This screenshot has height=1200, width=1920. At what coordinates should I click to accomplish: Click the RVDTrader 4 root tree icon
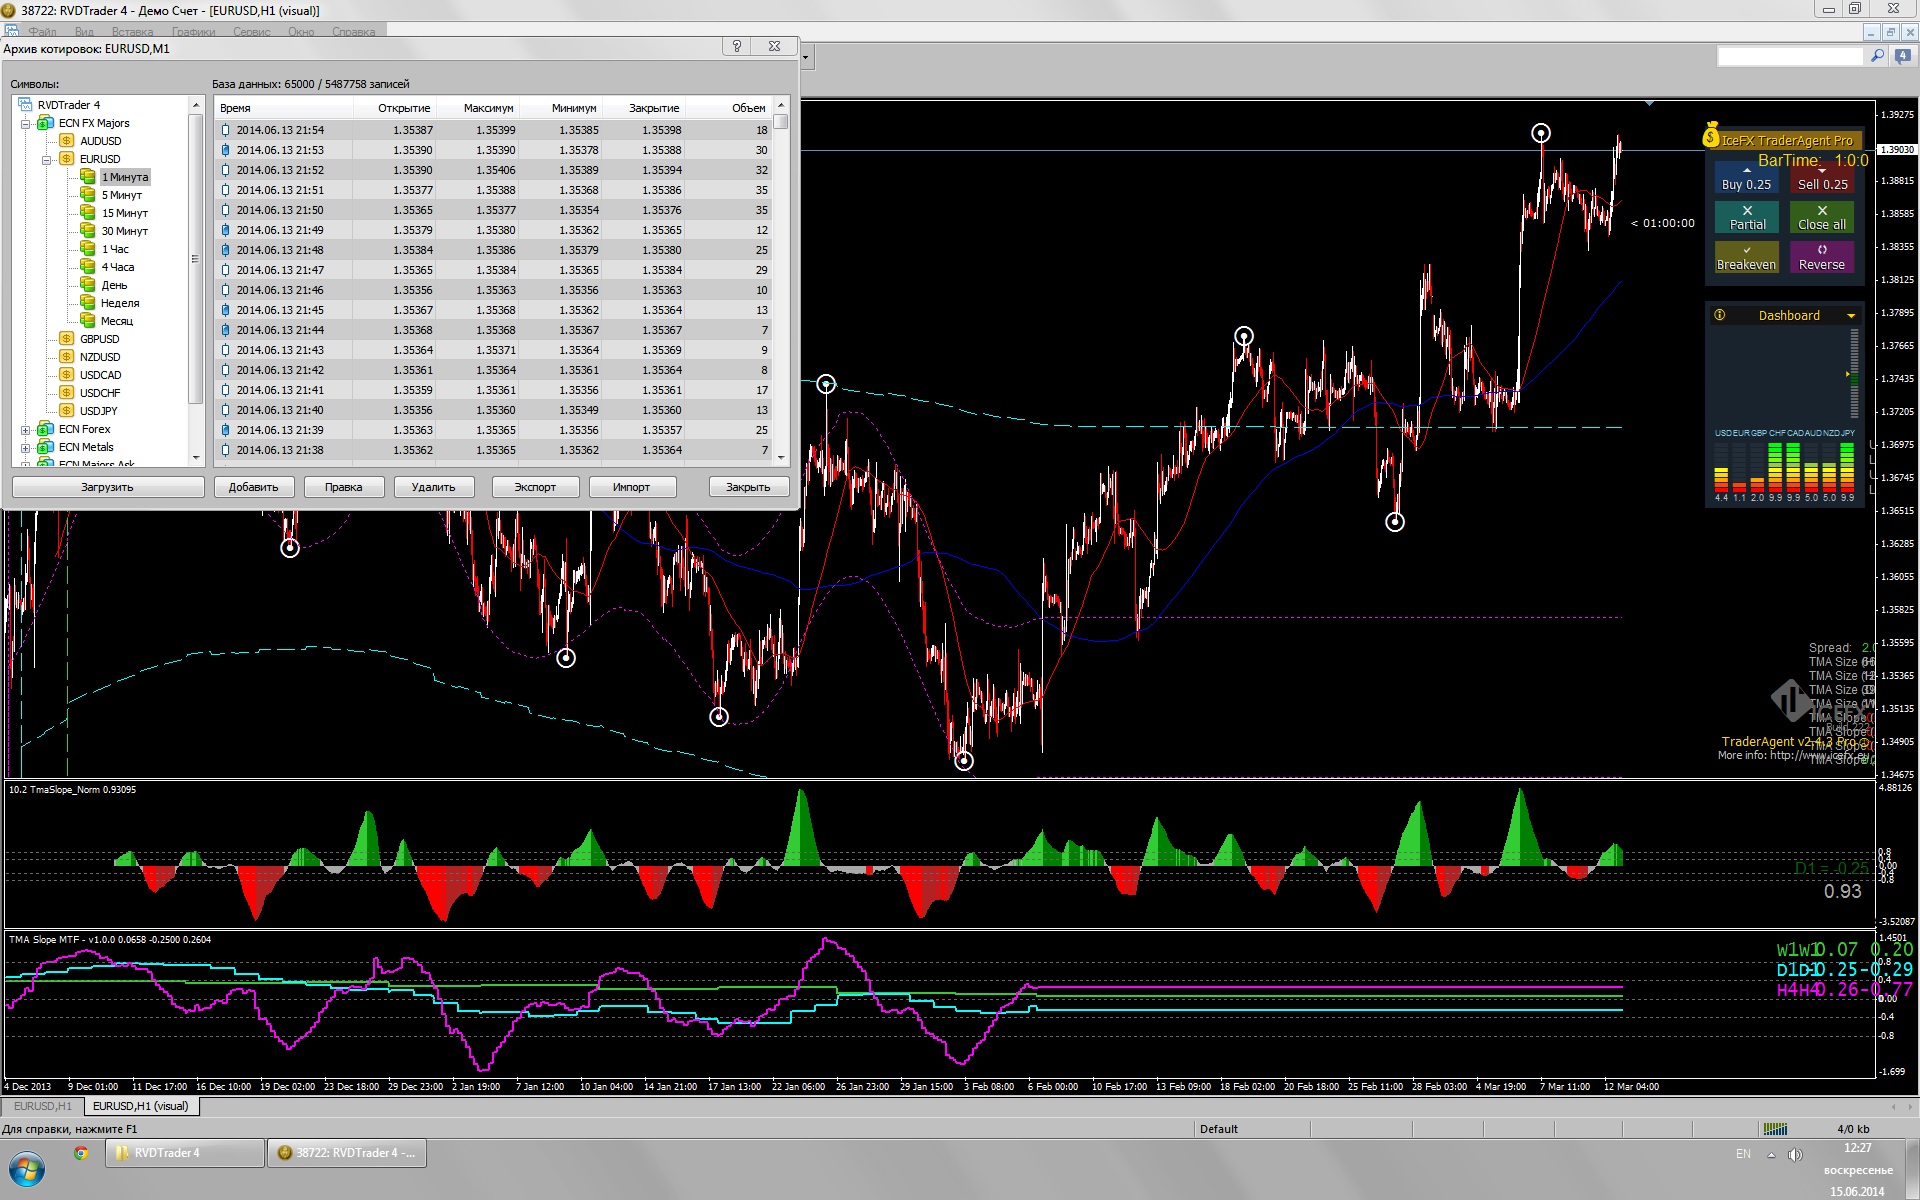click(x=25, y=105)
